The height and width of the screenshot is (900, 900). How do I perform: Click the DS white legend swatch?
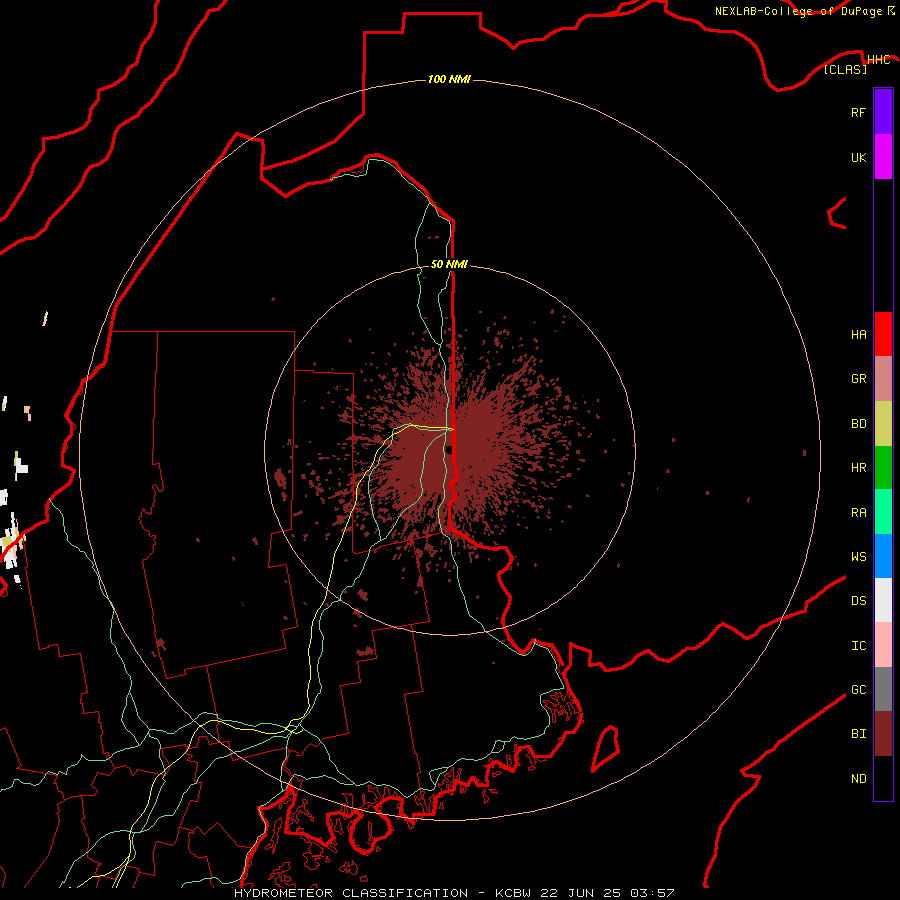tap(883, 600)
